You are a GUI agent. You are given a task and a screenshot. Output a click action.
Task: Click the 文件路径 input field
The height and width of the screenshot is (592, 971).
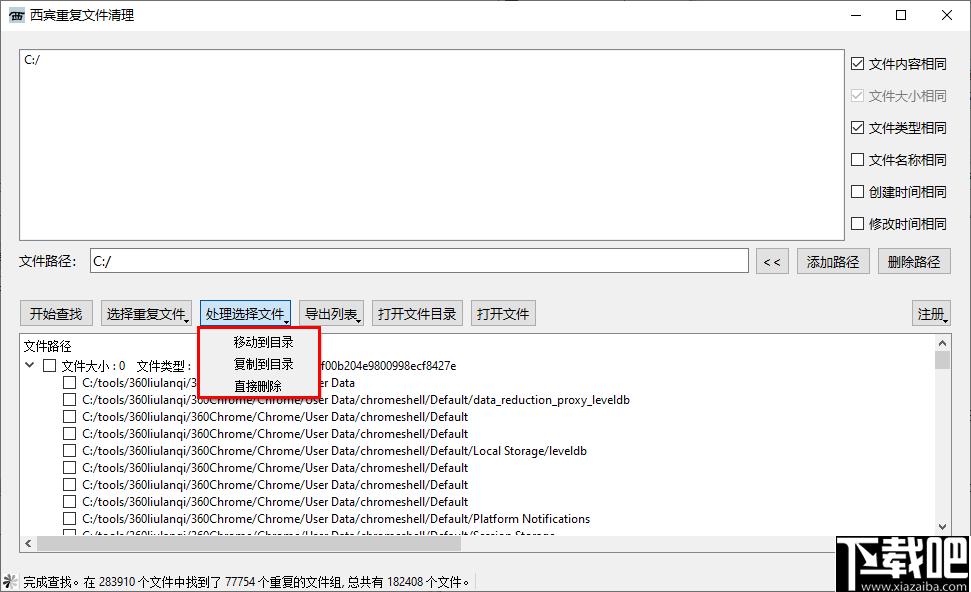pos(419,261)
